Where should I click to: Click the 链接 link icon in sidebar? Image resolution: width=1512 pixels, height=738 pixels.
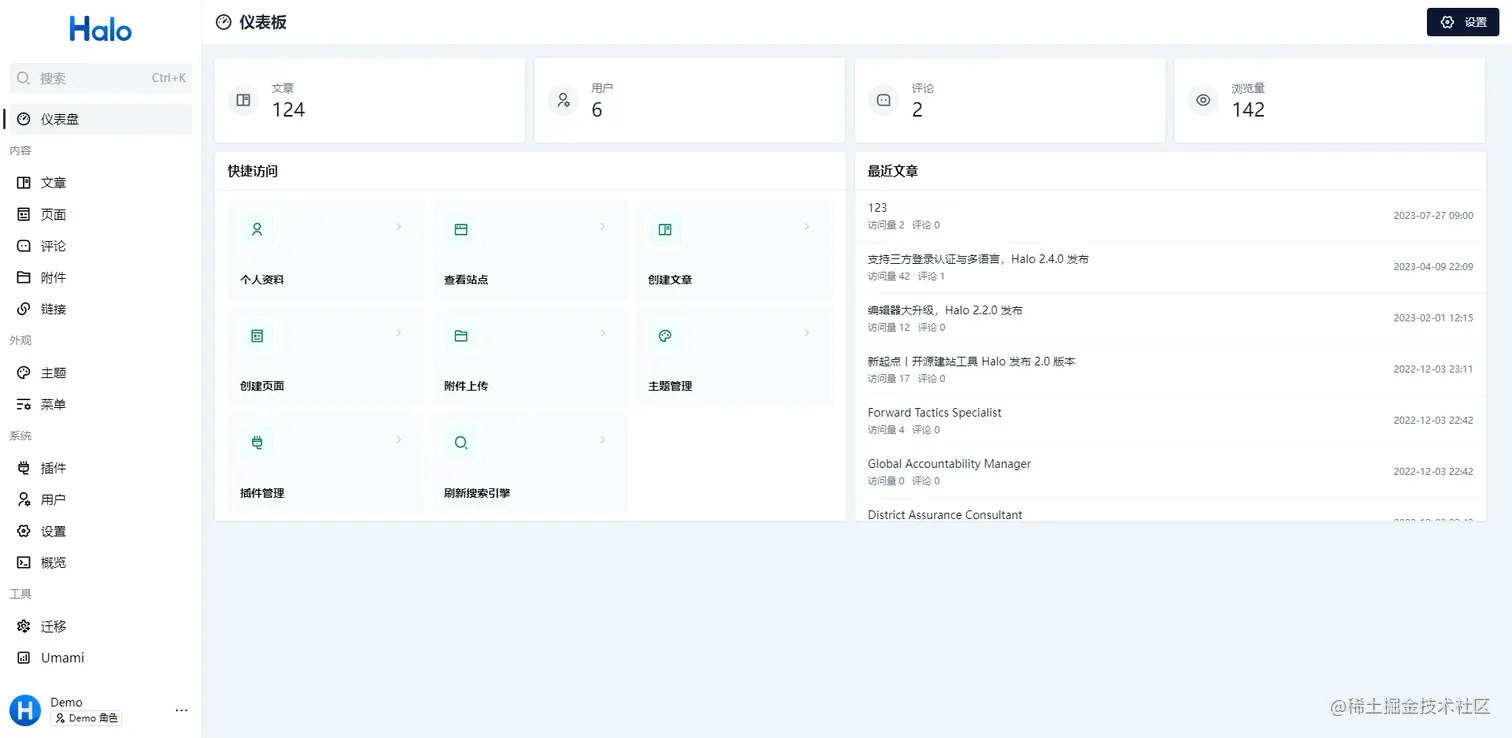pos(24,309)
